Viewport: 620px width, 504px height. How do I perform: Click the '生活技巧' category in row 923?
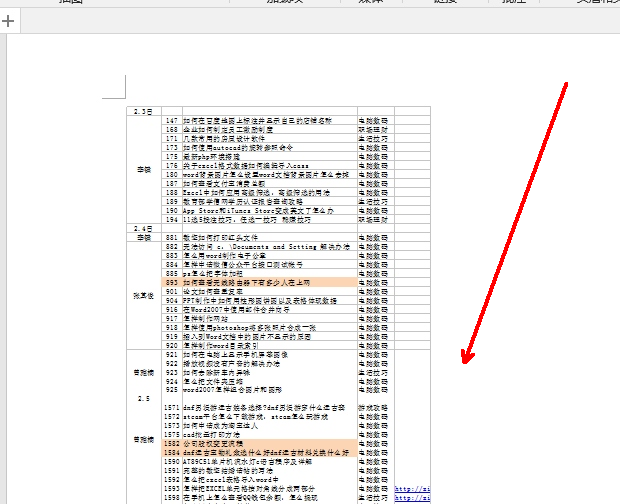coord(373,373)
